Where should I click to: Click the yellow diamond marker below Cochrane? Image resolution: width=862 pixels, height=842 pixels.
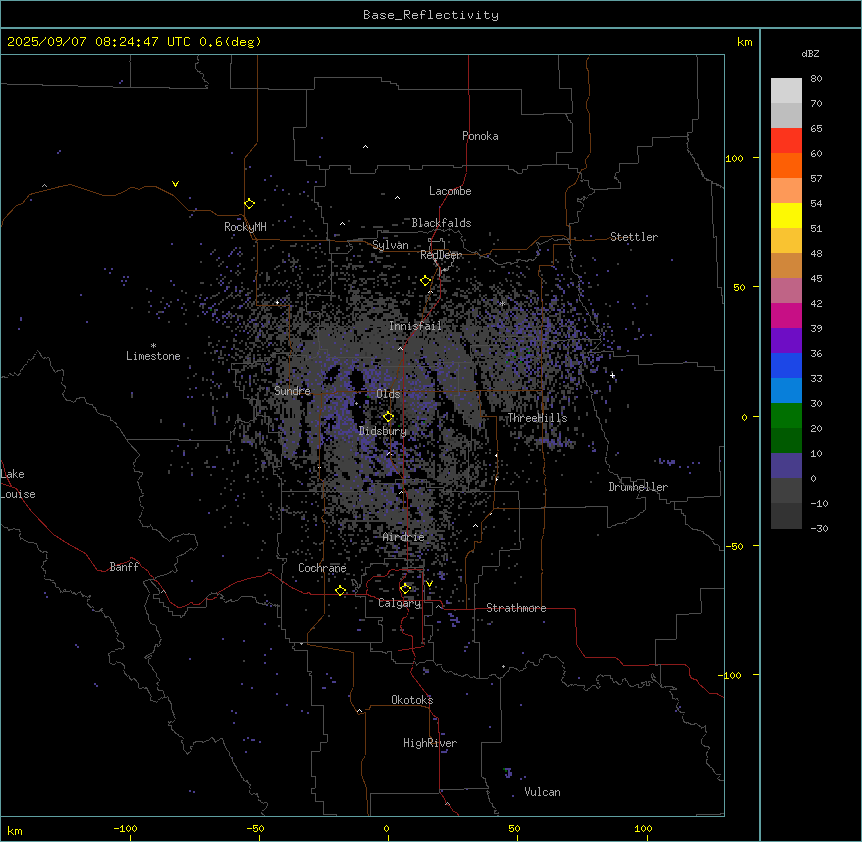(340, 590)
